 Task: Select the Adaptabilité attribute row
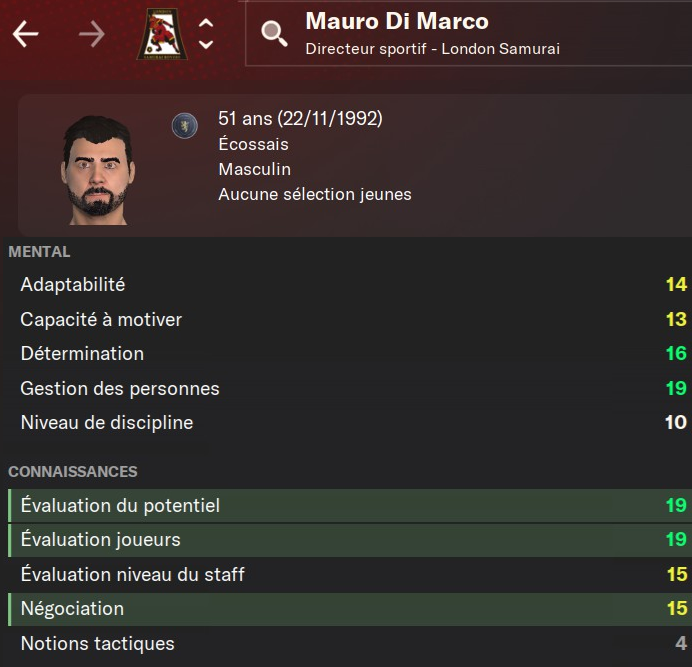pos(346,285)
